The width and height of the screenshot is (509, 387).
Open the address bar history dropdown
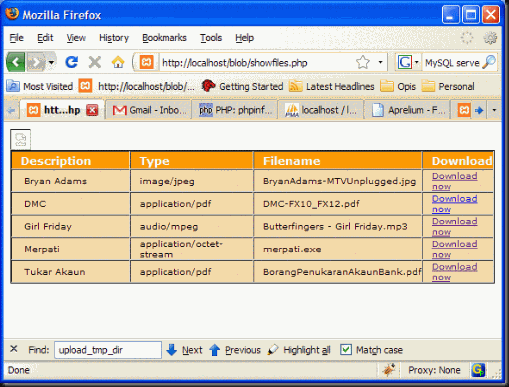(x=380, y=62)
